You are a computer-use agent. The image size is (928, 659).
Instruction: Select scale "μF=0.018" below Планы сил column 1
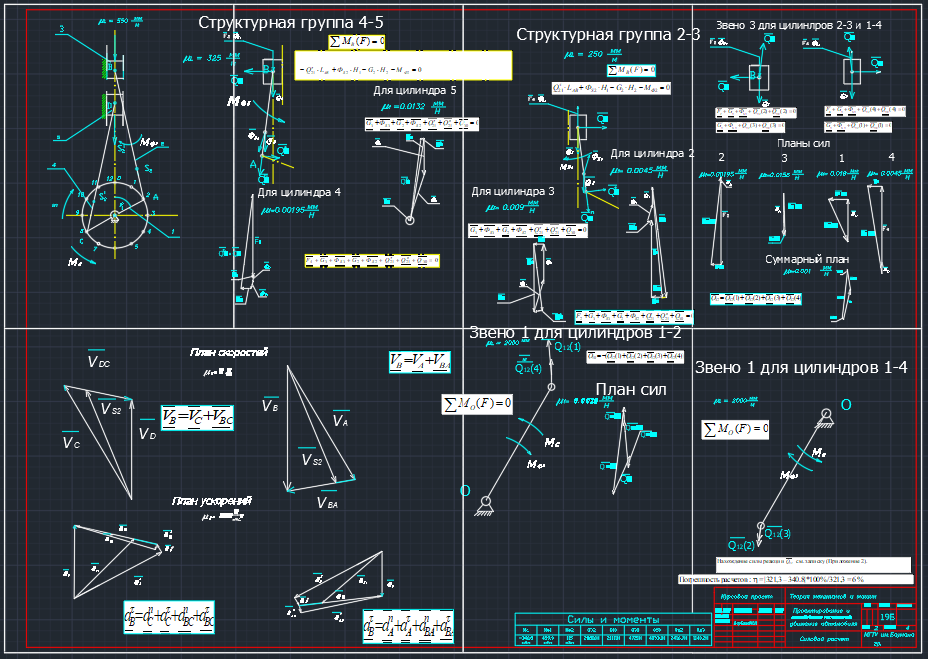[x=837, y=175]
